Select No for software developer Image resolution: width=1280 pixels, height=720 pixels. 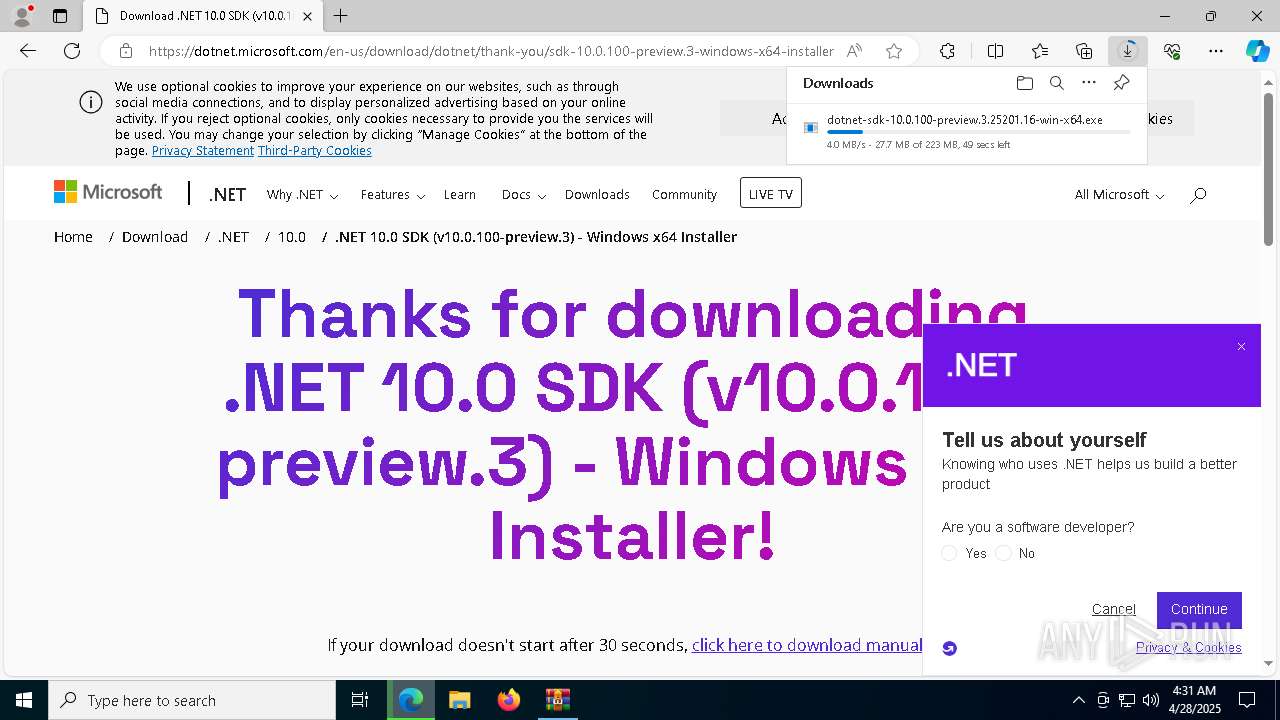pos(1003,553)
